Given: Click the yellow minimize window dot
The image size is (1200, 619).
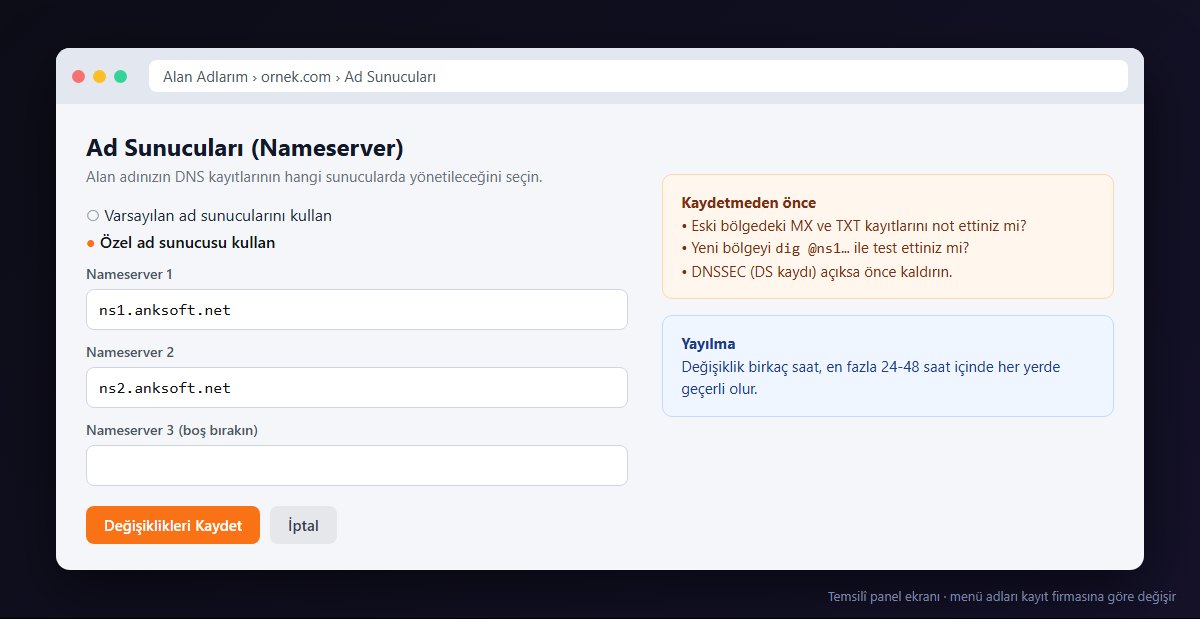Looking at the screenshot, I should point(100,76).
